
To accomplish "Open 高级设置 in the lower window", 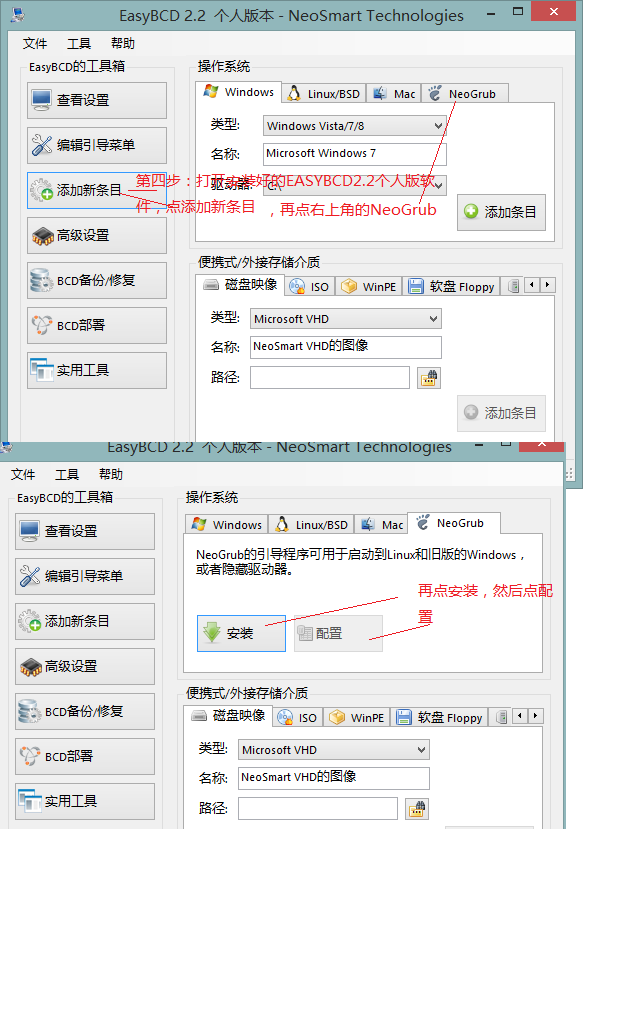I will pos(85,666).
